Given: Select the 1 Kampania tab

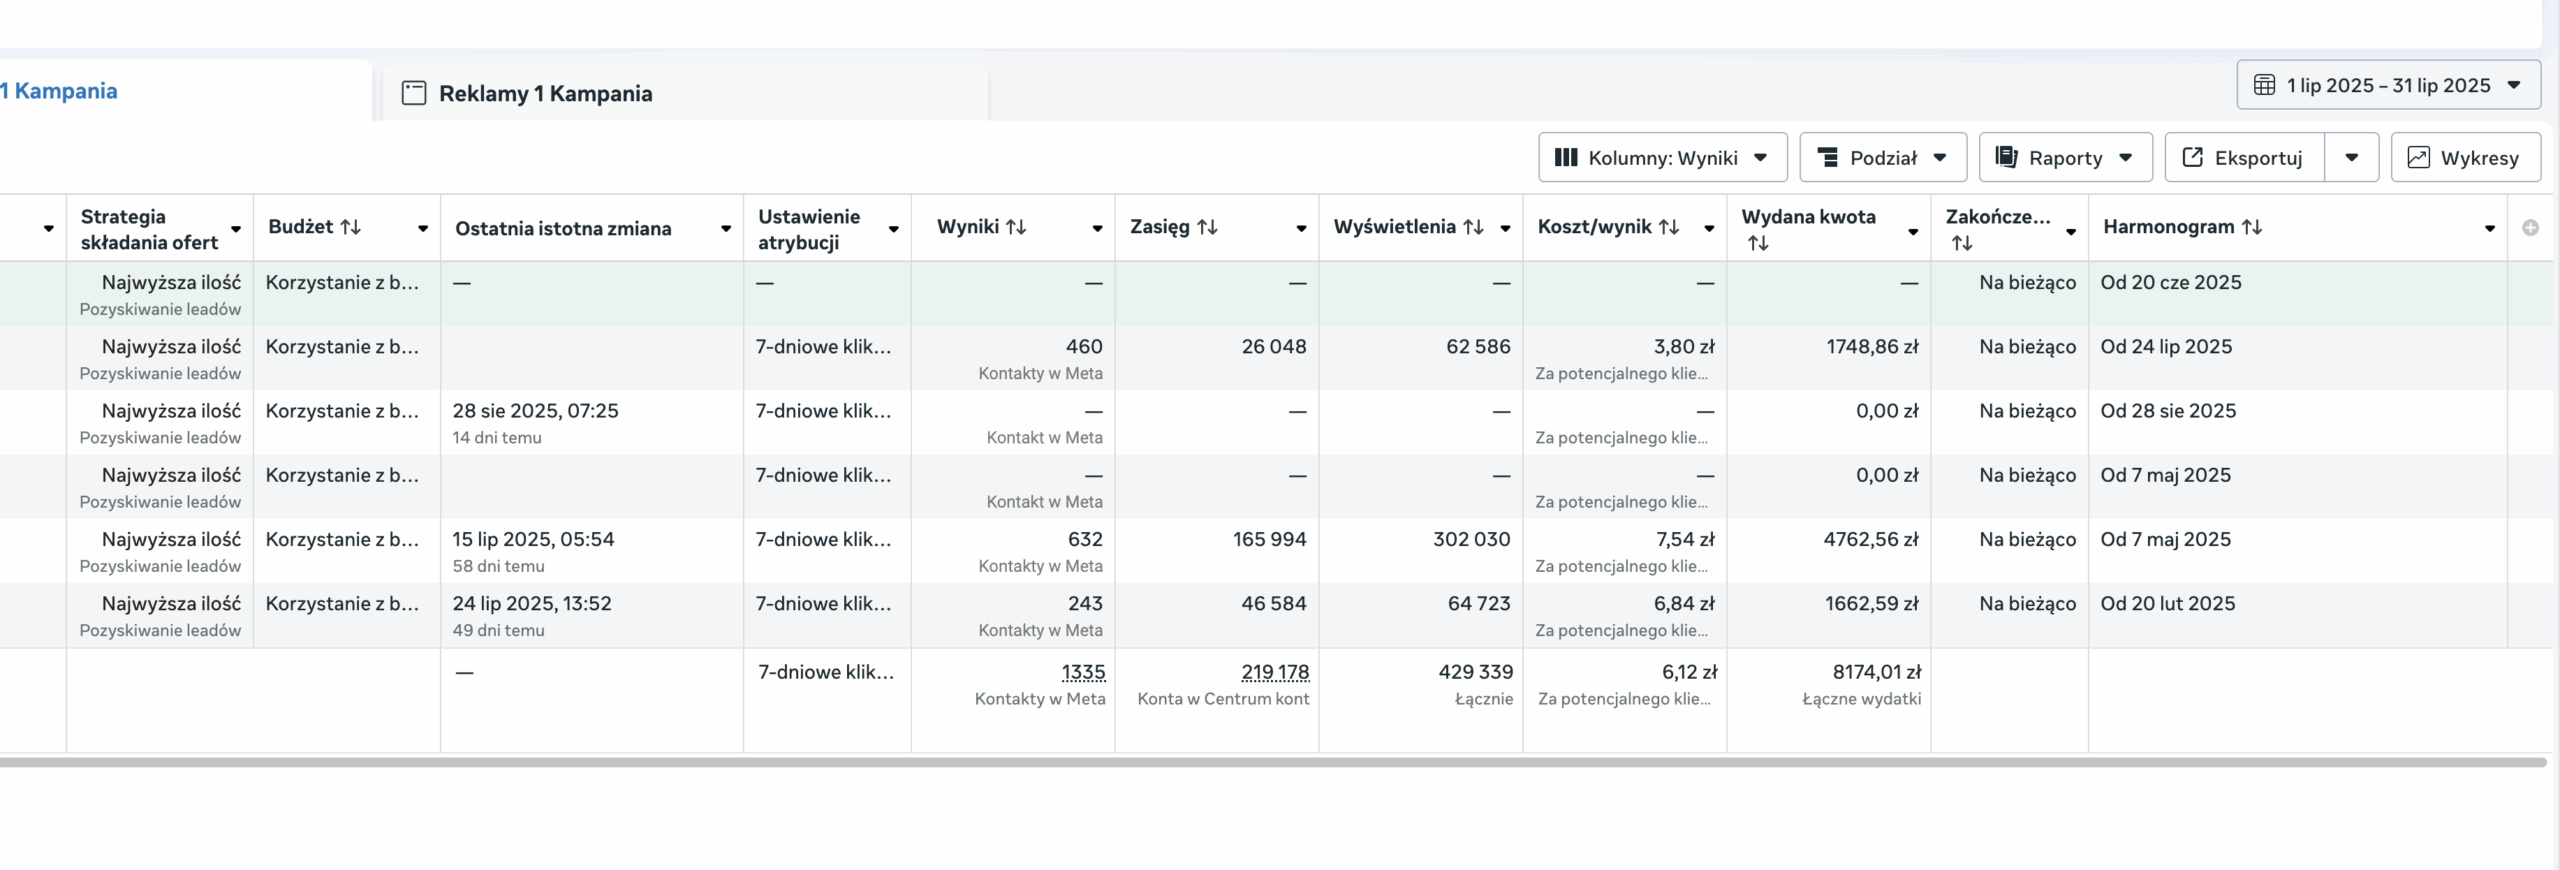Looking at the screenshot, I should [x=60, y=91].
